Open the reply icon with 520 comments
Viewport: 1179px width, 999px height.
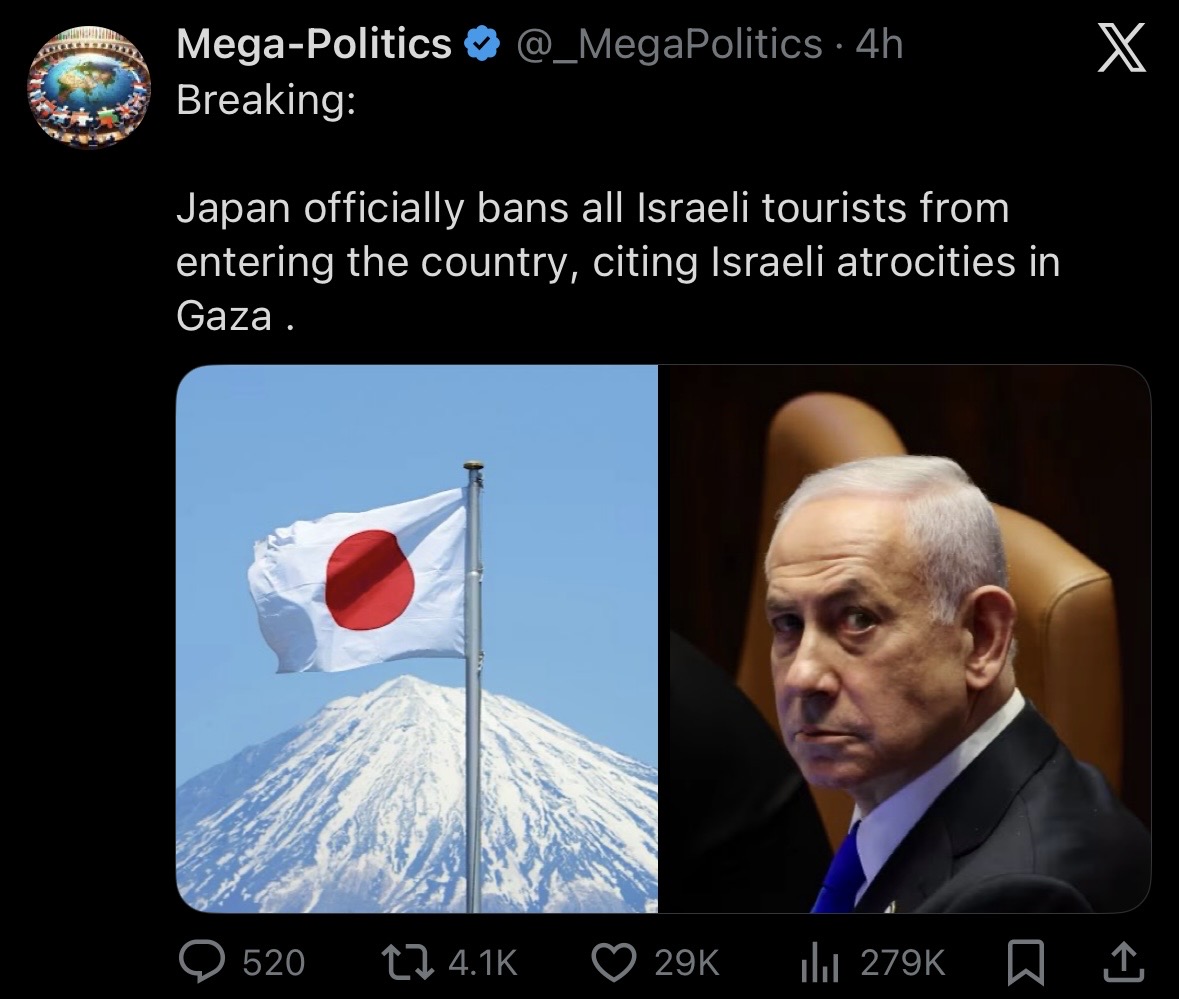pyautogui.click(x=202, y=962)
